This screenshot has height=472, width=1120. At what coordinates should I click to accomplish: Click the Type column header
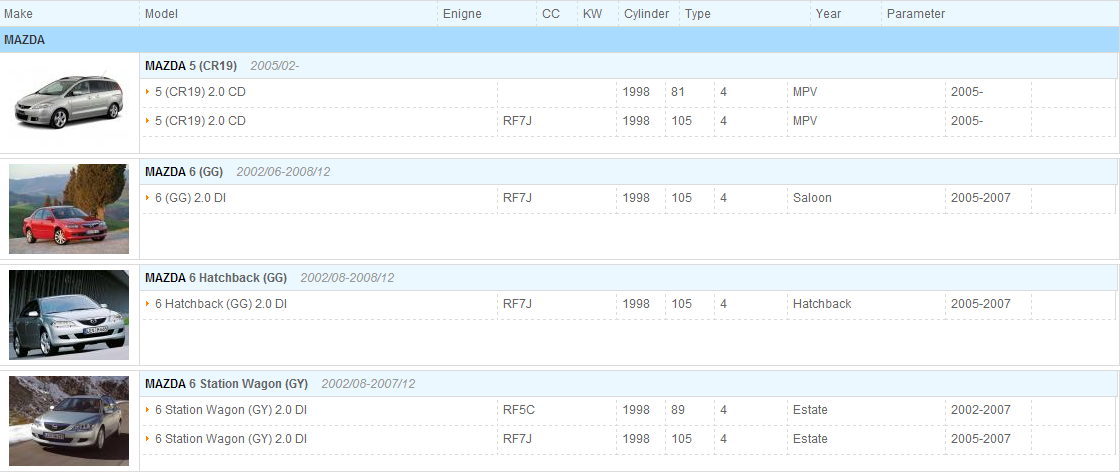[698, 14]
